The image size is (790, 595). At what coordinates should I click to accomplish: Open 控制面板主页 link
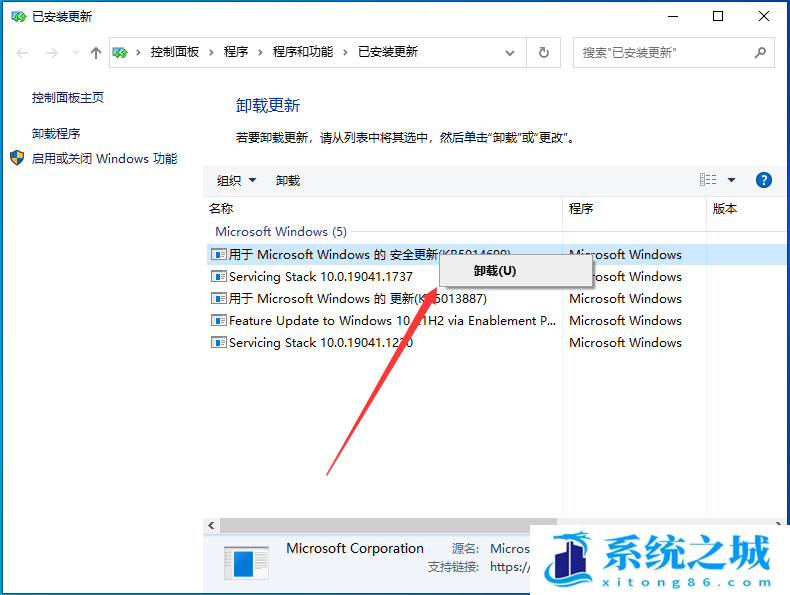coord(68,98)
